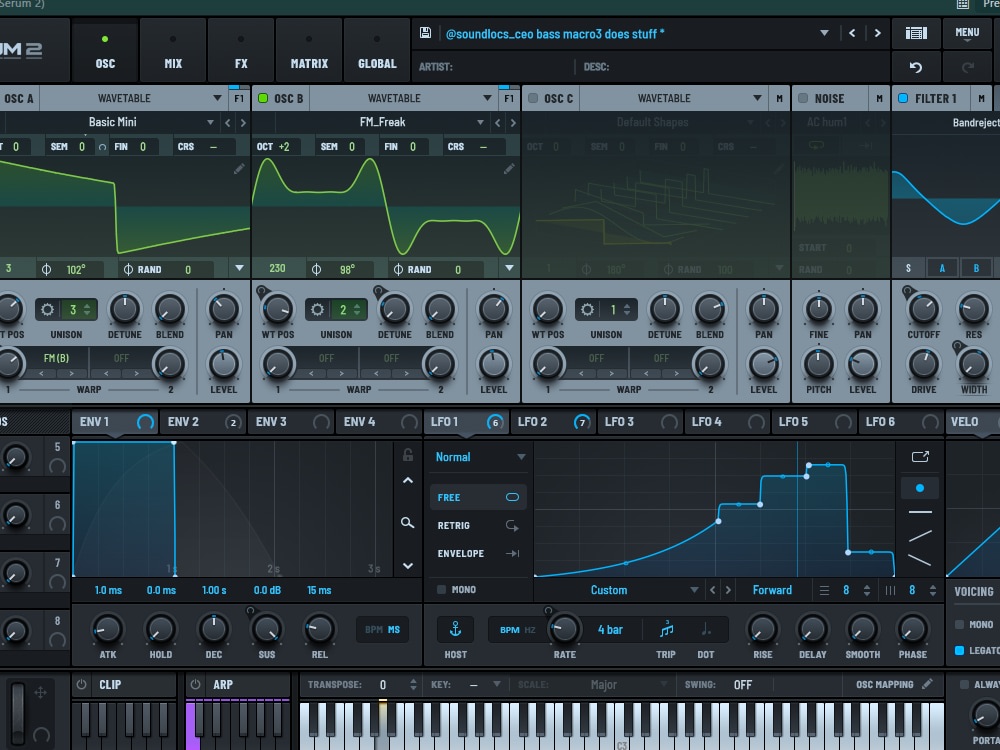The height and width of the screenshot is (750, 1000).
Task: Select the LFO point draw tool
Action: (920, 488)
